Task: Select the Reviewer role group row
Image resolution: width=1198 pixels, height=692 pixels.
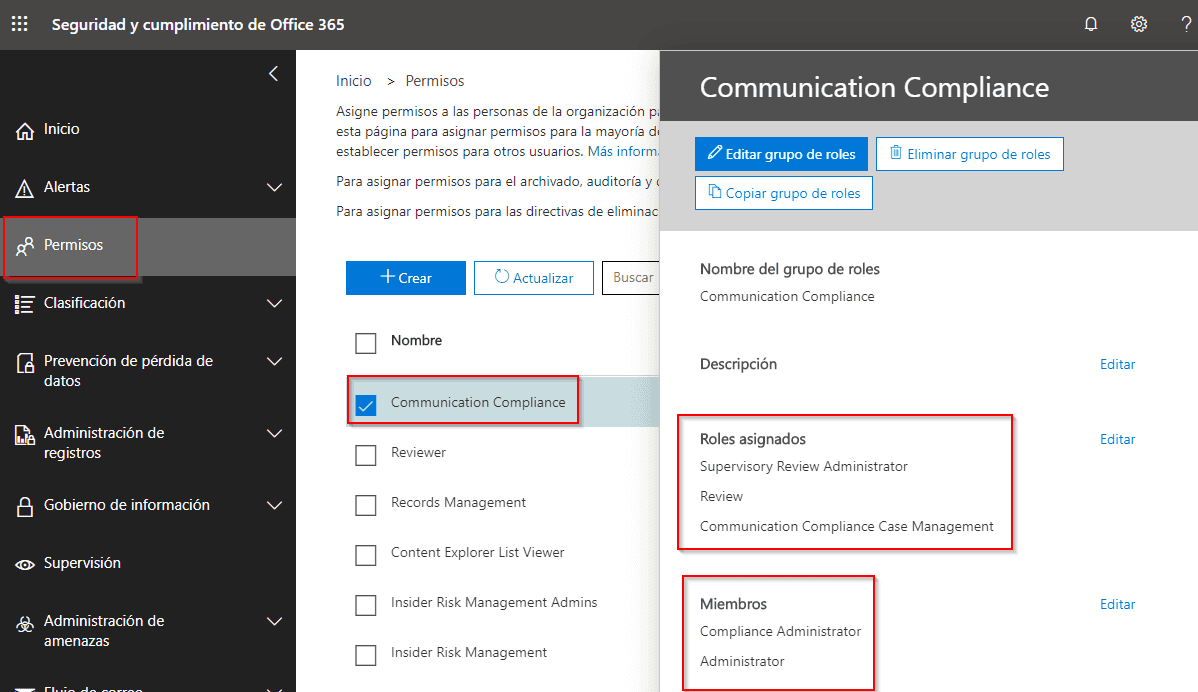Action: pyautogui.click(x=505, y=453)
